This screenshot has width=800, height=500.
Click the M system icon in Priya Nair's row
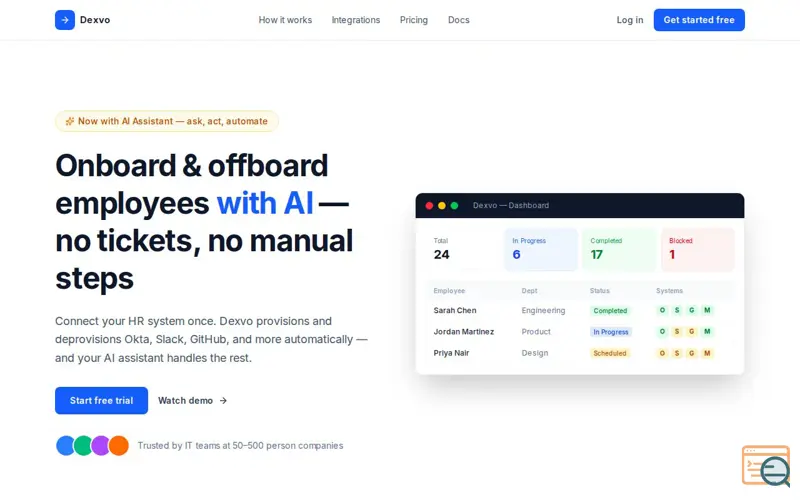coord(707,353)
